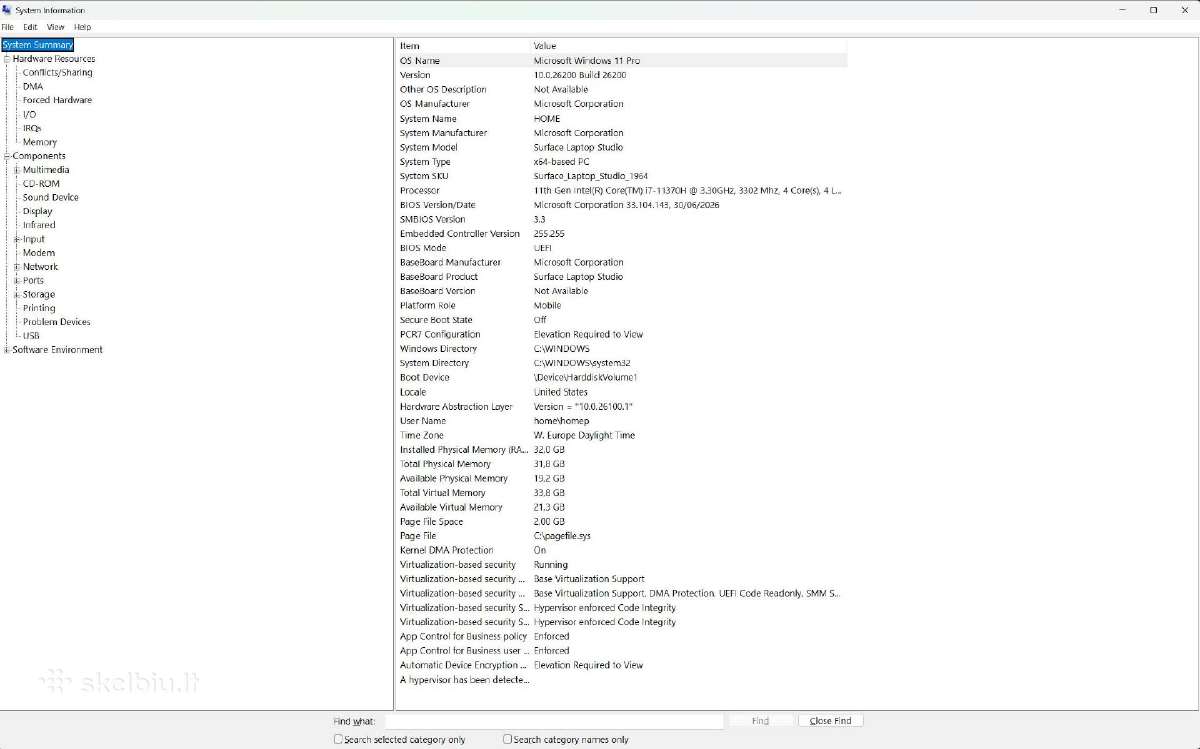This screenshot has height=749, width=1200.
Task: Click the Value column header
Action: click(x=689, y=46)
